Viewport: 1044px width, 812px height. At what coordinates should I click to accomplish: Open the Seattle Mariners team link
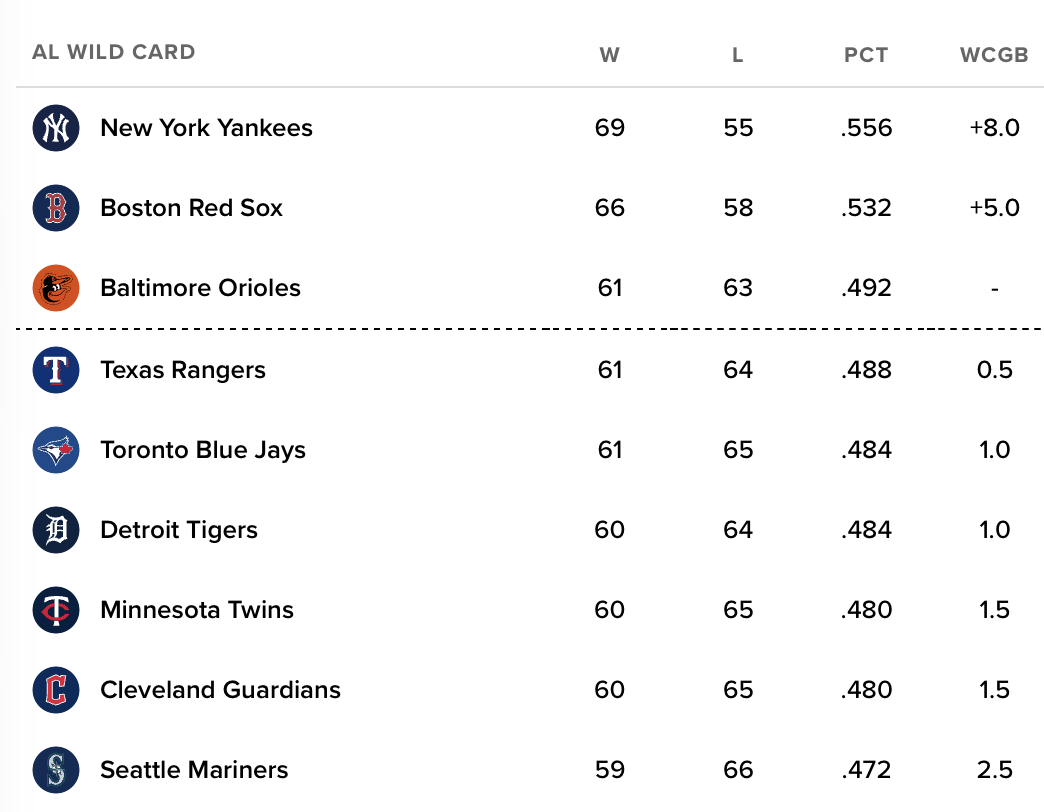pos(194,770)
